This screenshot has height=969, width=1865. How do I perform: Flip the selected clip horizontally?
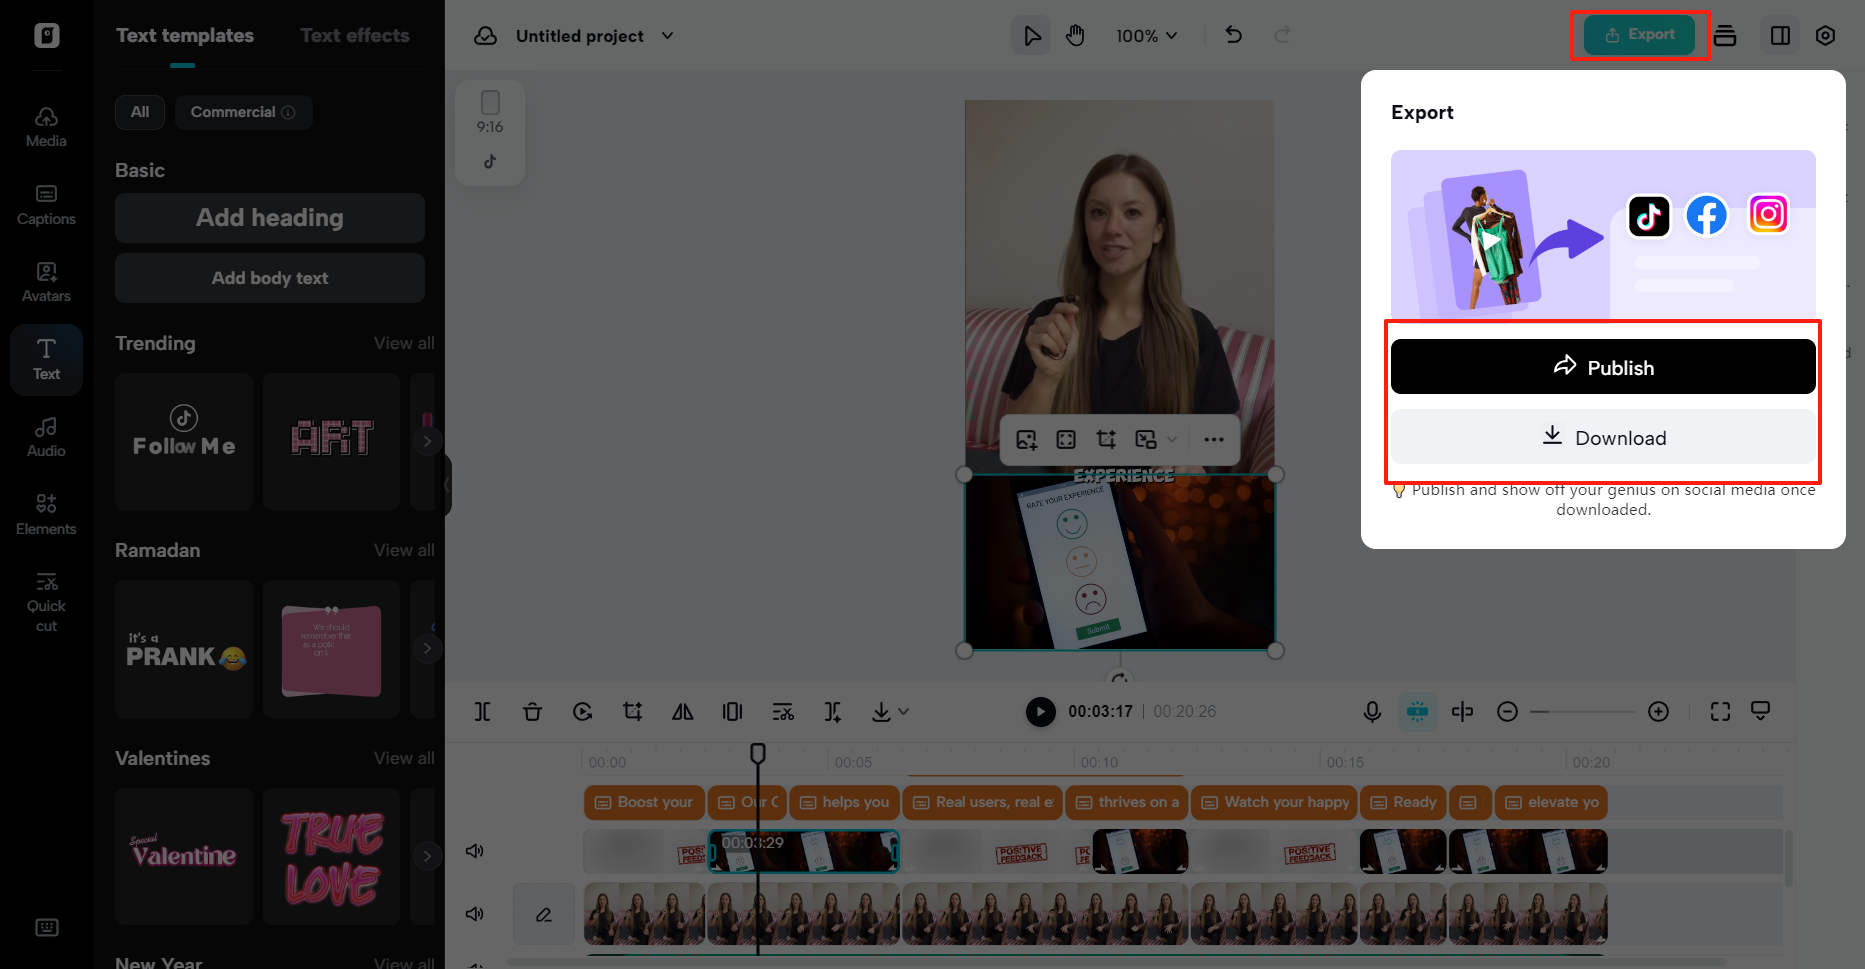(x=682, y=711)
